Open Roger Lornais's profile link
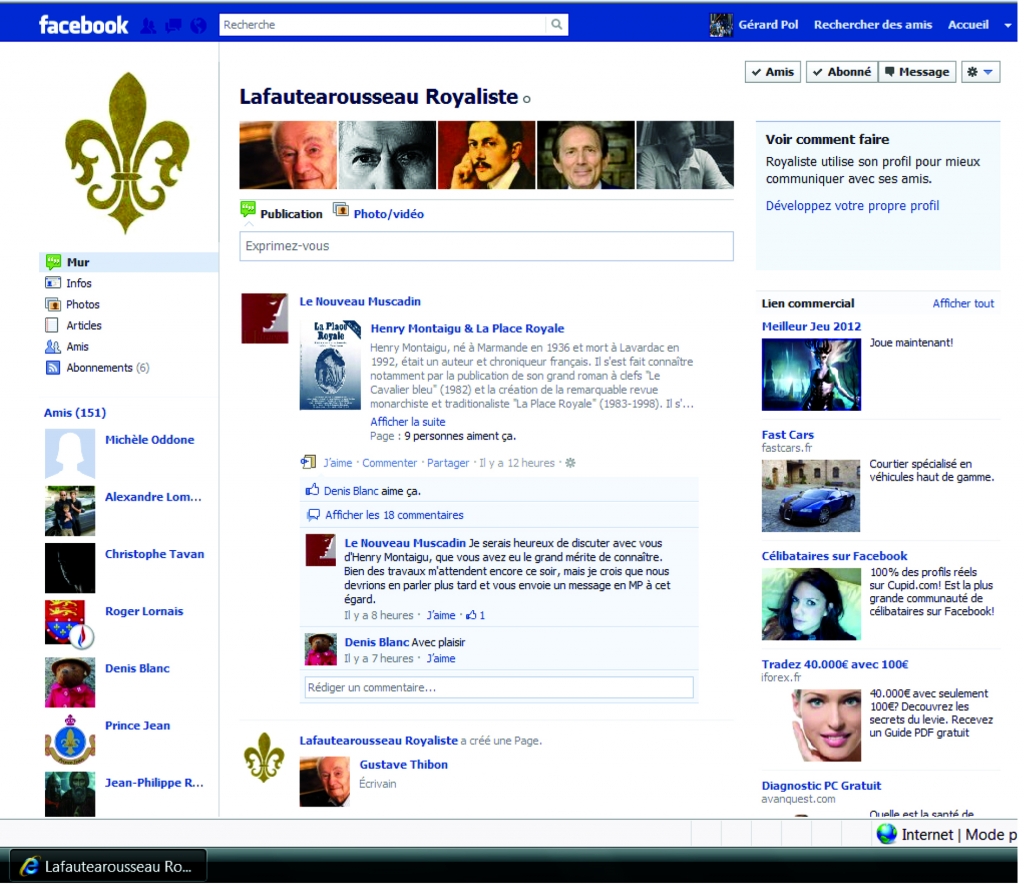 (x=144, y=611)
